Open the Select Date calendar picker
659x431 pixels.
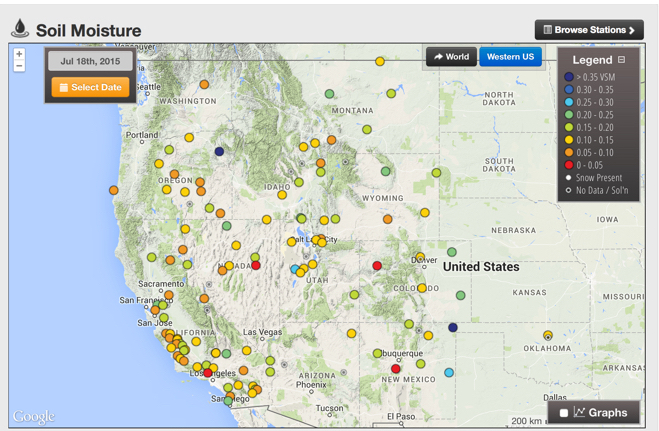point(91,88)
